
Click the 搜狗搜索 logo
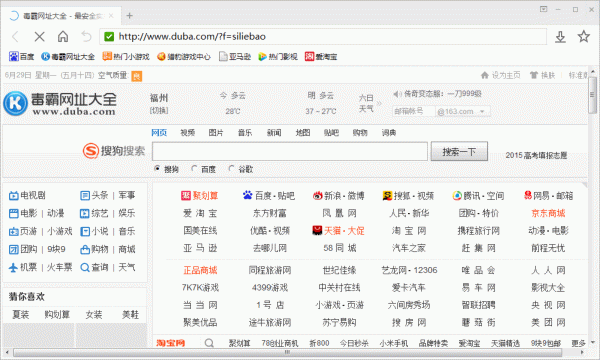[x=114, y=151]
